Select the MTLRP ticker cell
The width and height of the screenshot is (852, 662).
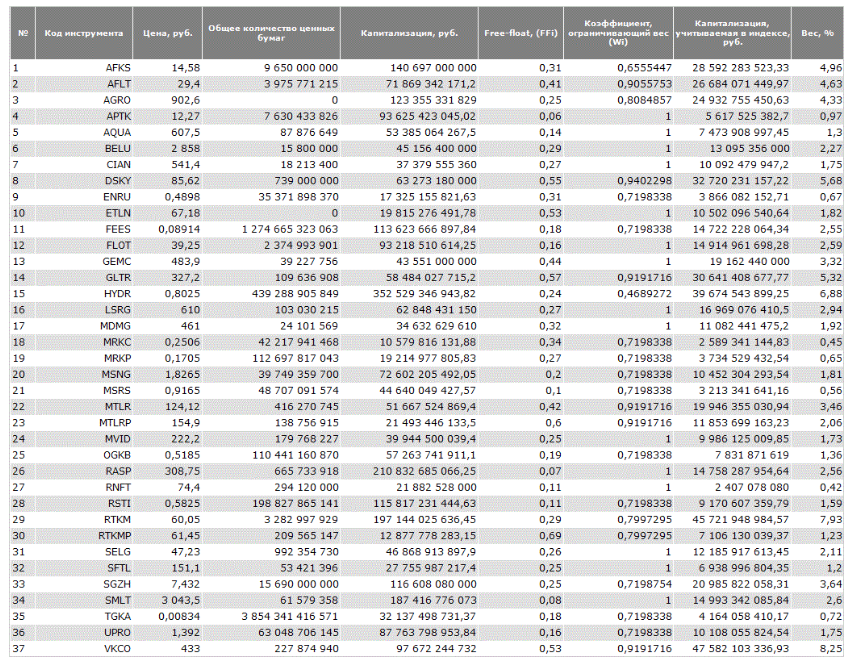[114, 423]
